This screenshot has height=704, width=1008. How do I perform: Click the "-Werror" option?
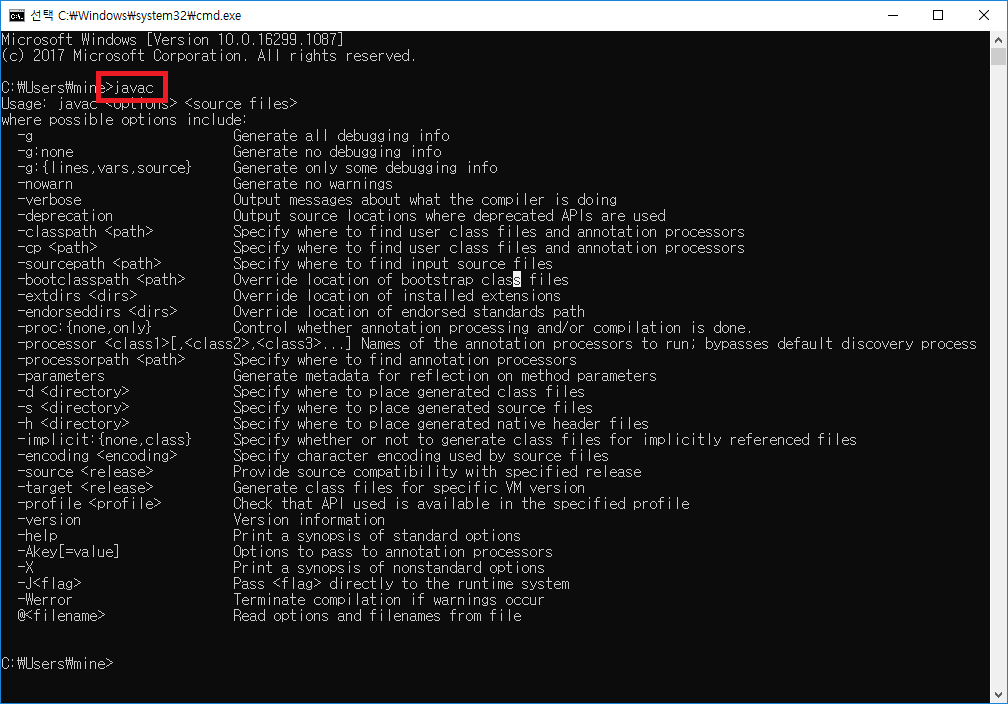coord(45,600)
